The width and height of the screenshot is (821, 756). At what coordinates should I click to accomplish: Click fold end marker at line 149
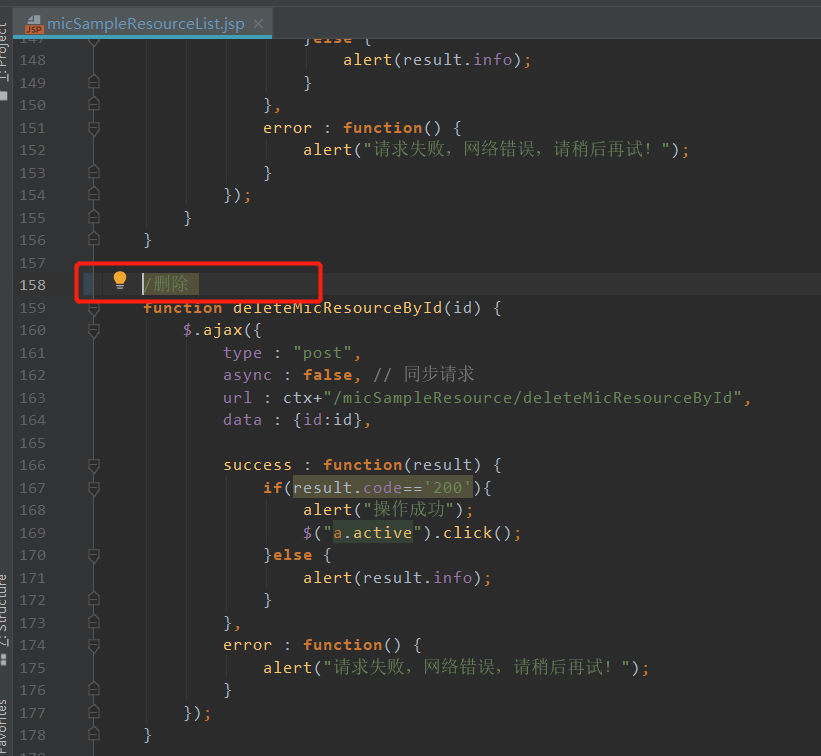[x=94, y=82]
